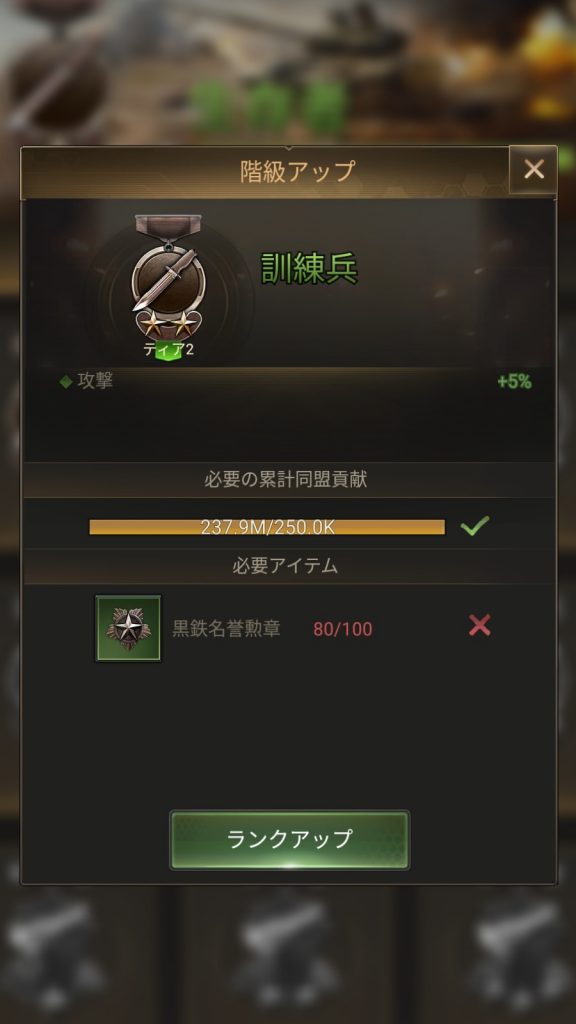576x1024 pixels.
Task: Tap the 黒鉄名誉勲章 item icon
Action: [x=128, y=628]
